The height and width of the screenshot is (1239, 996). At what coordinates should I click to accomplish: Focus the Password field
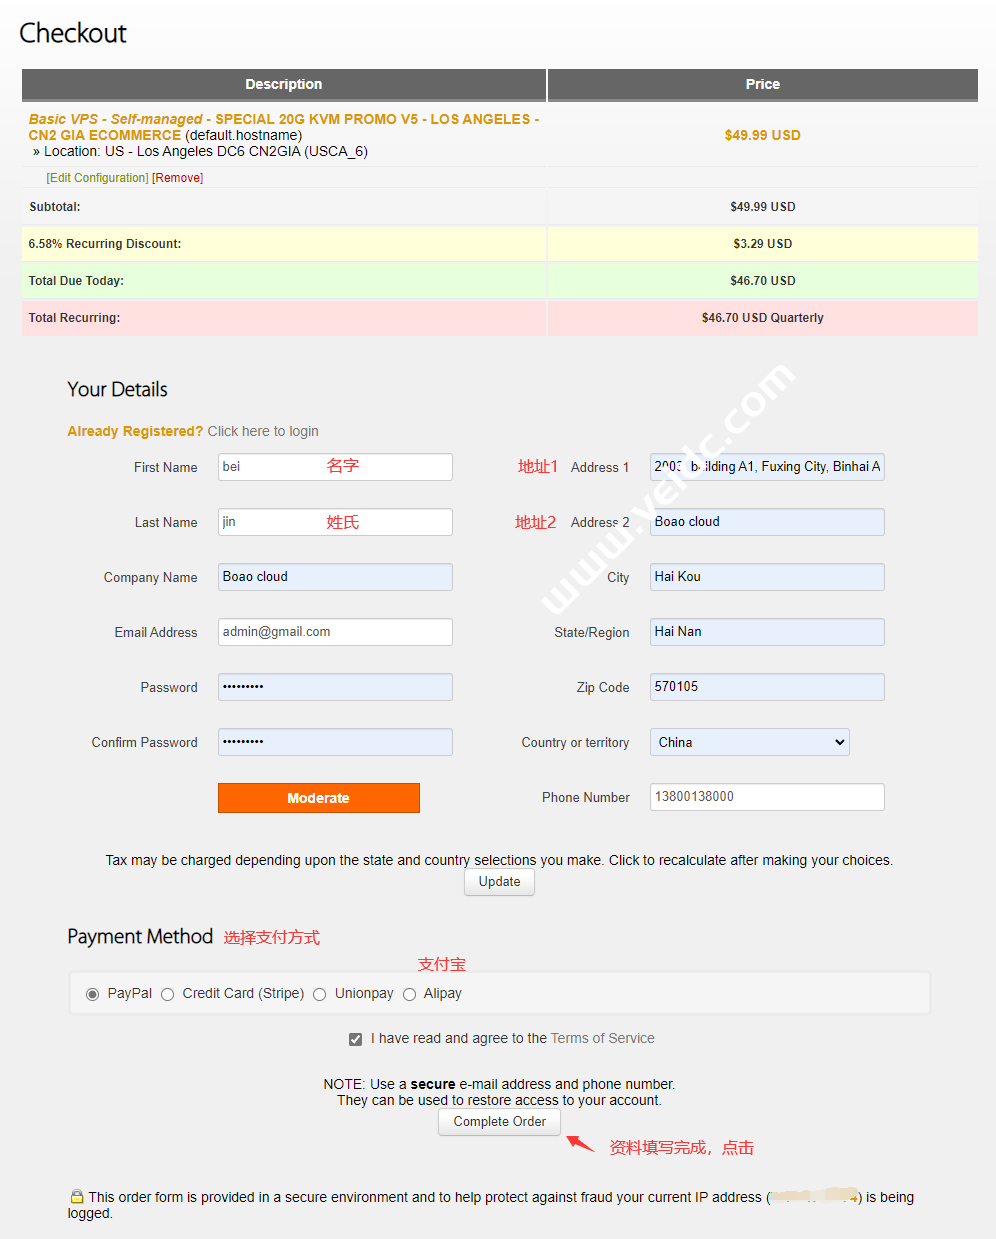coord(335,687)
